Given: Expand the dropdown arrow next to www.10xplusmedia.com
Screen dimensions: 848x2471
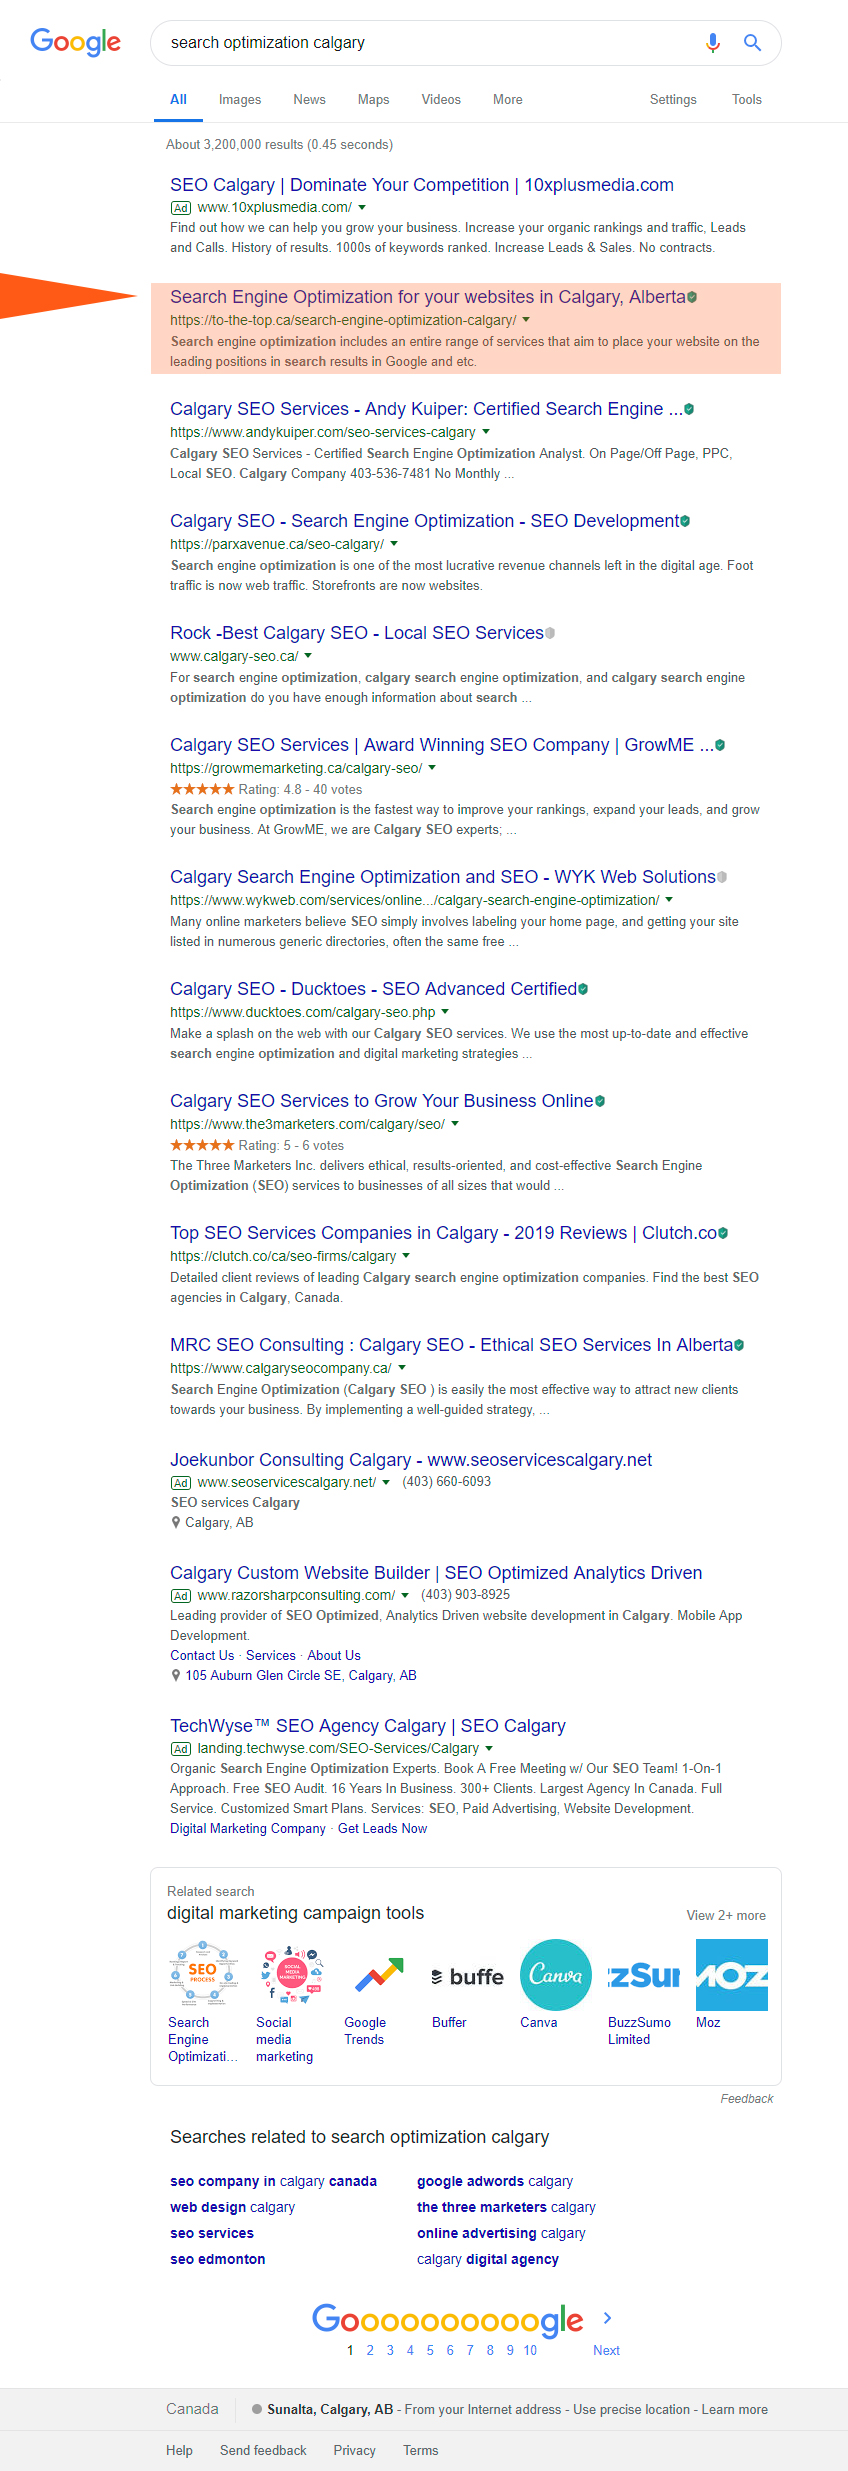Looking at the screenshot, I should pos(362,208).
